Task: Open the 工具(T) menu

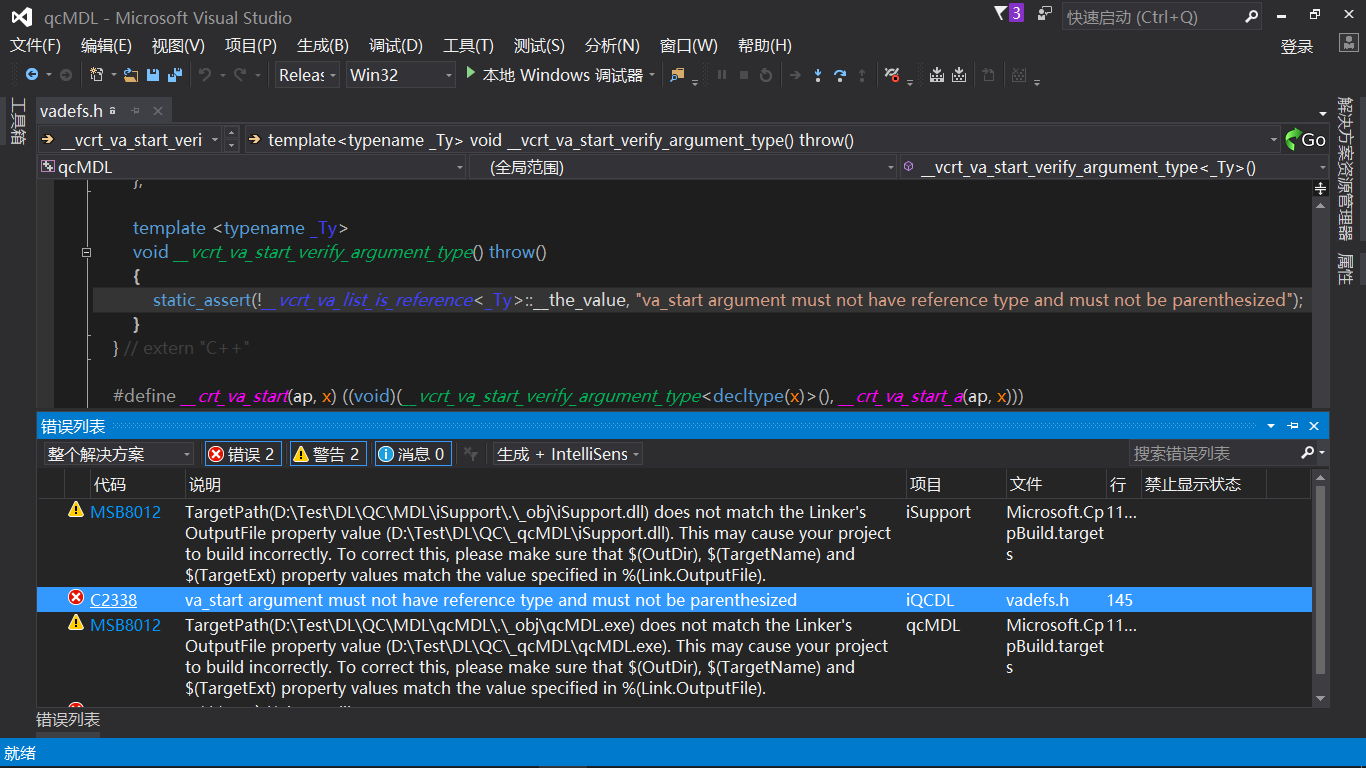Action: click(469, 46)
